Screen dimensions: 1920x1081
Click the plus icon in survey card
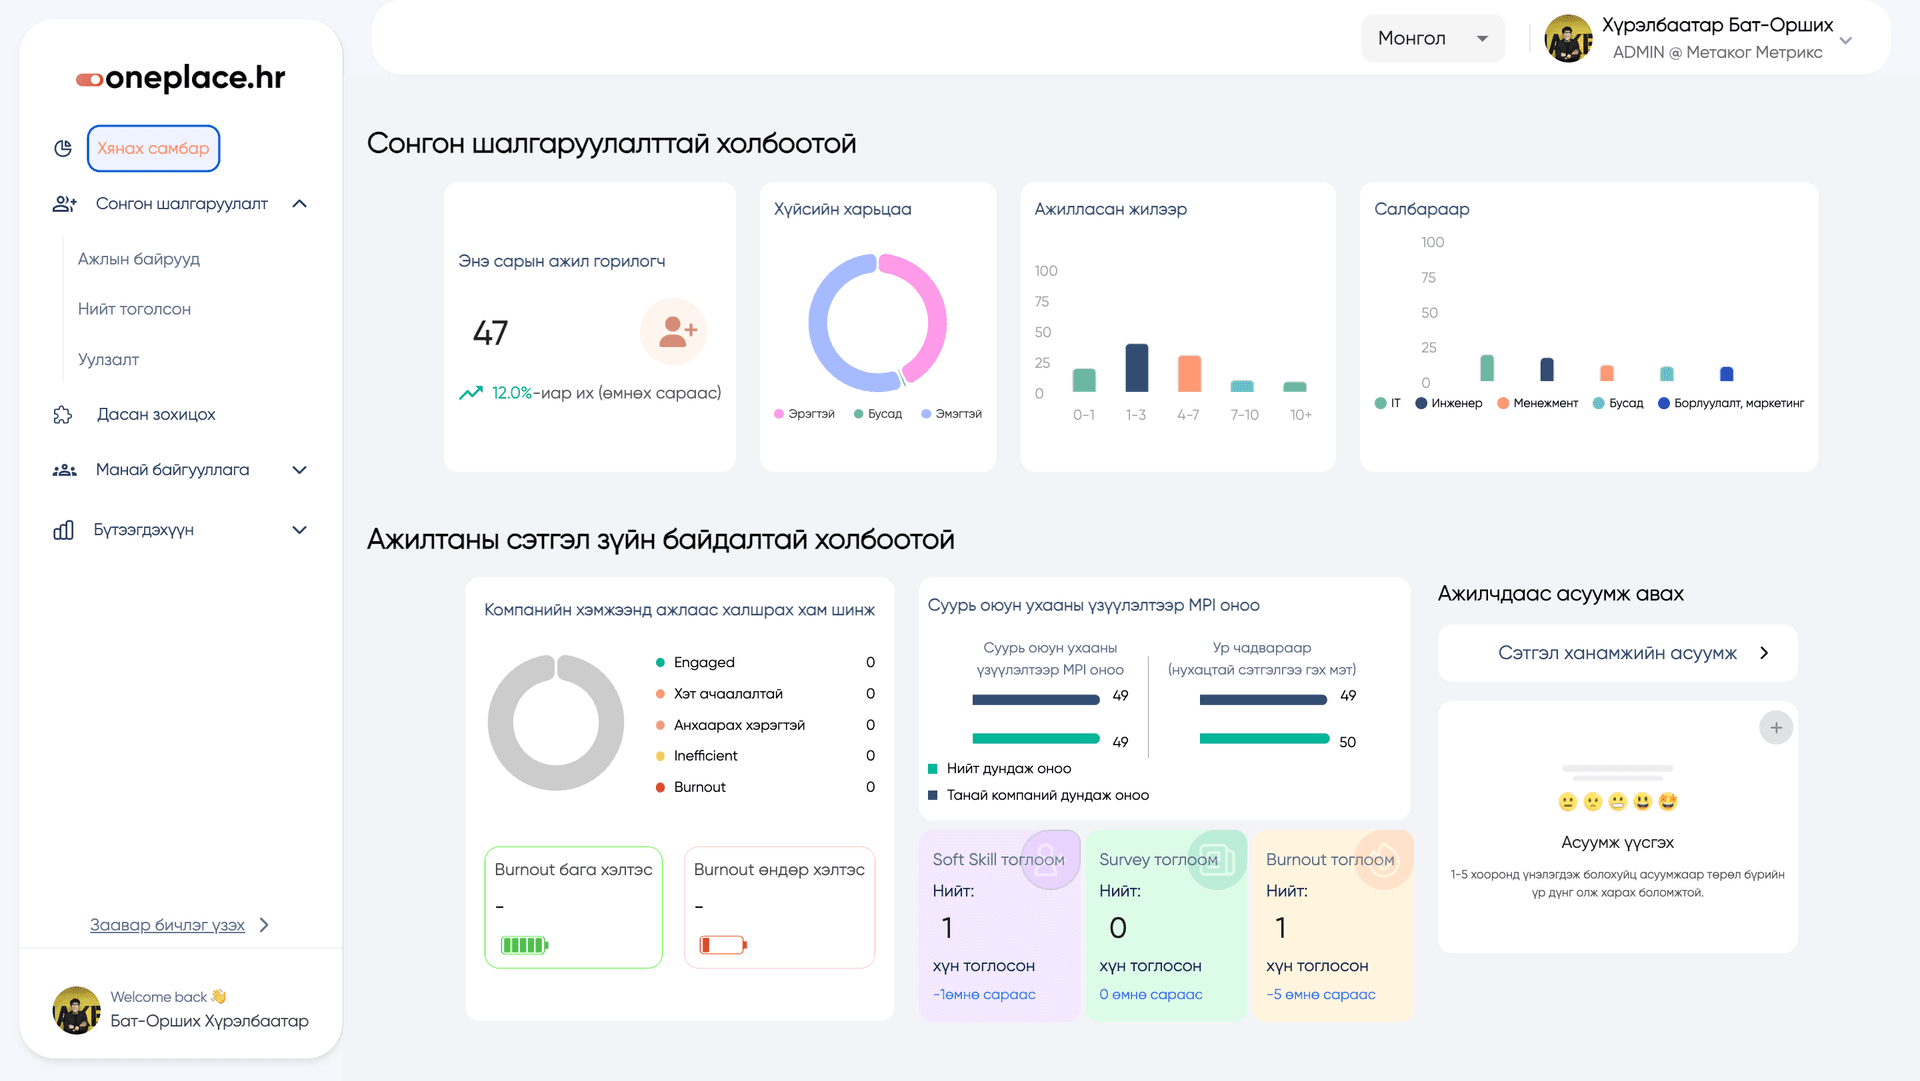point(1775,728)
